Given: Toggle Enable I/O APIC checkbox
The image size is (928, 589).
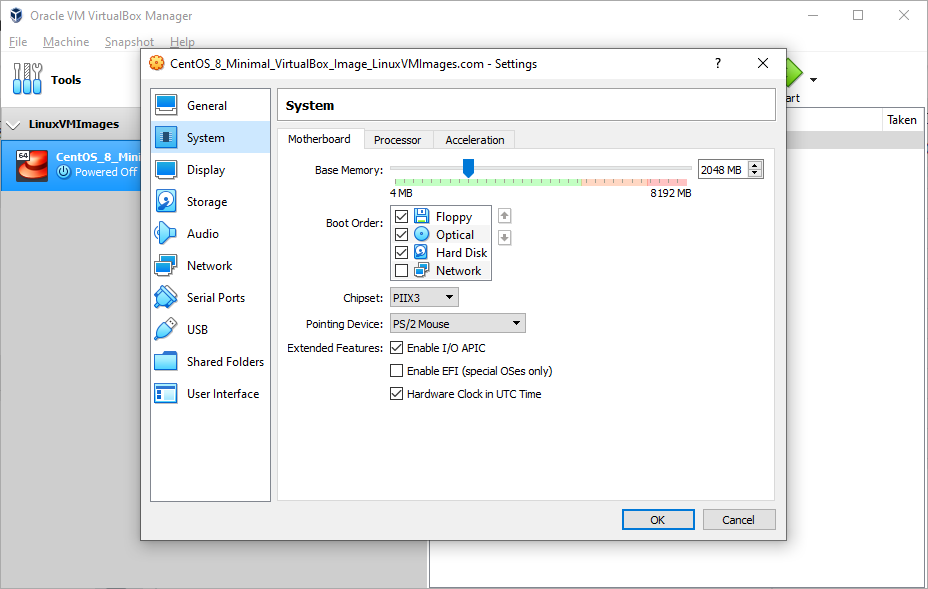Looking at the screenshot, I should (397, 347).
